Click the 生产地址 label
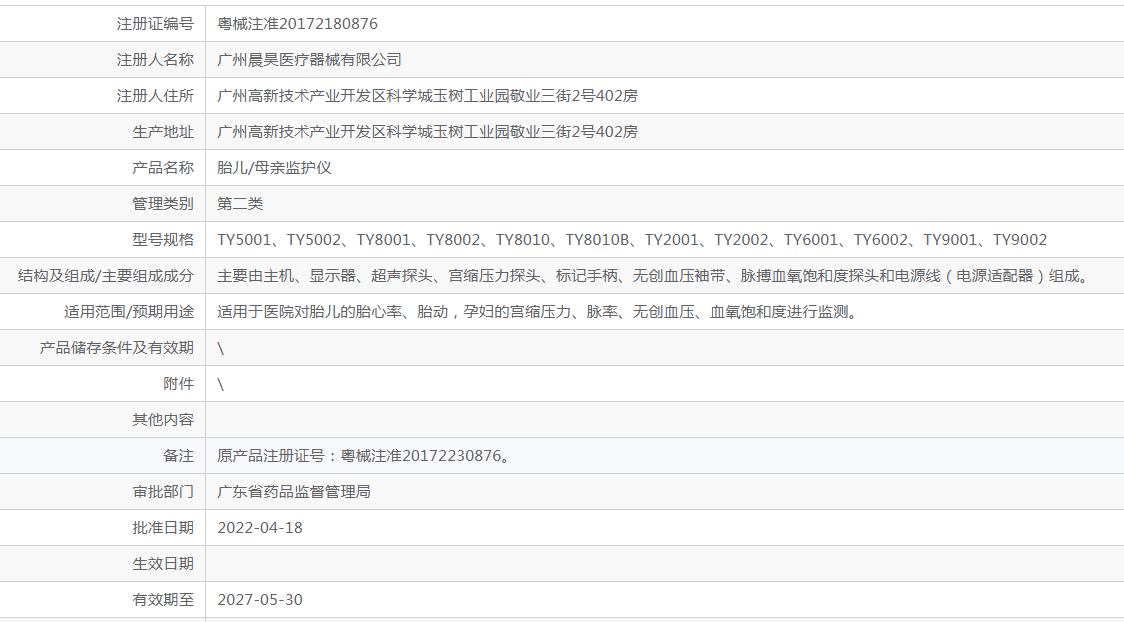The width and height of the screenshot is (1124, 622). coord(163,132)
